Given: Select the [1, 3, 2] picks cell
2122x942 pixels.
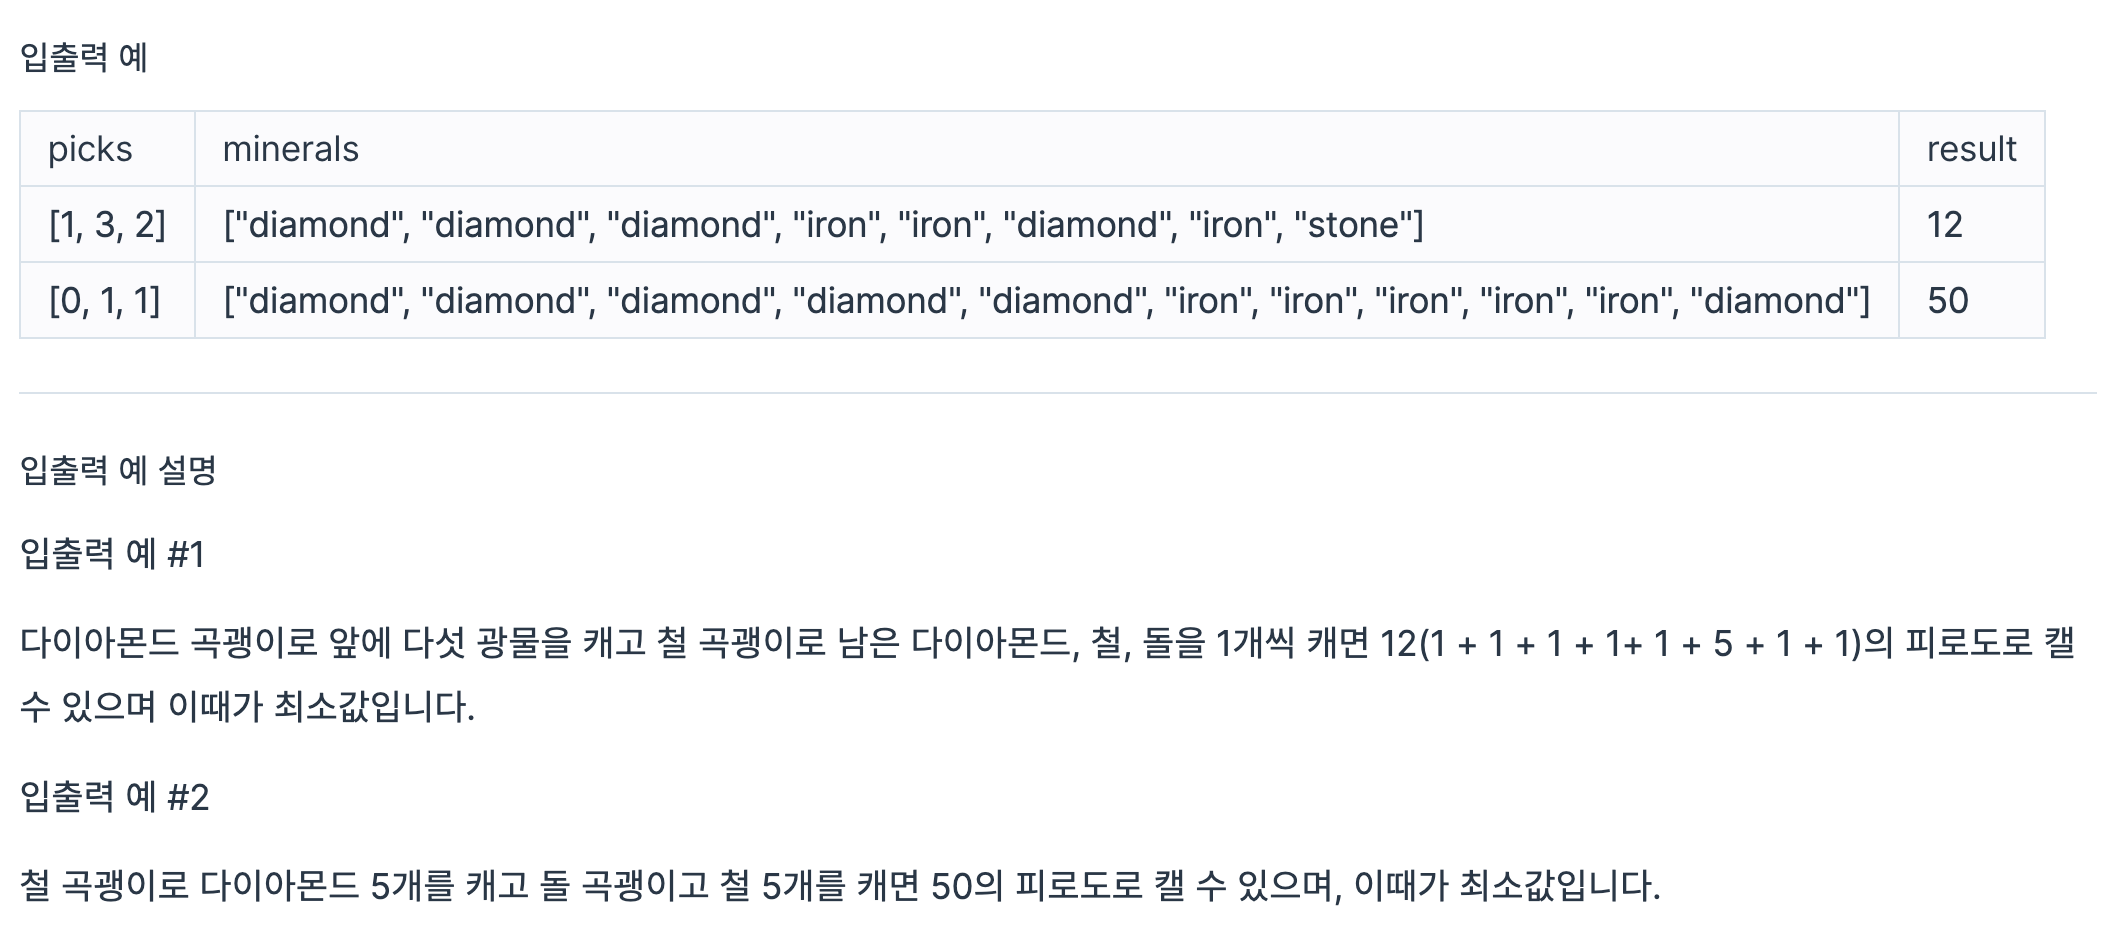Looking at the screenshot, I should click(107, 224).
